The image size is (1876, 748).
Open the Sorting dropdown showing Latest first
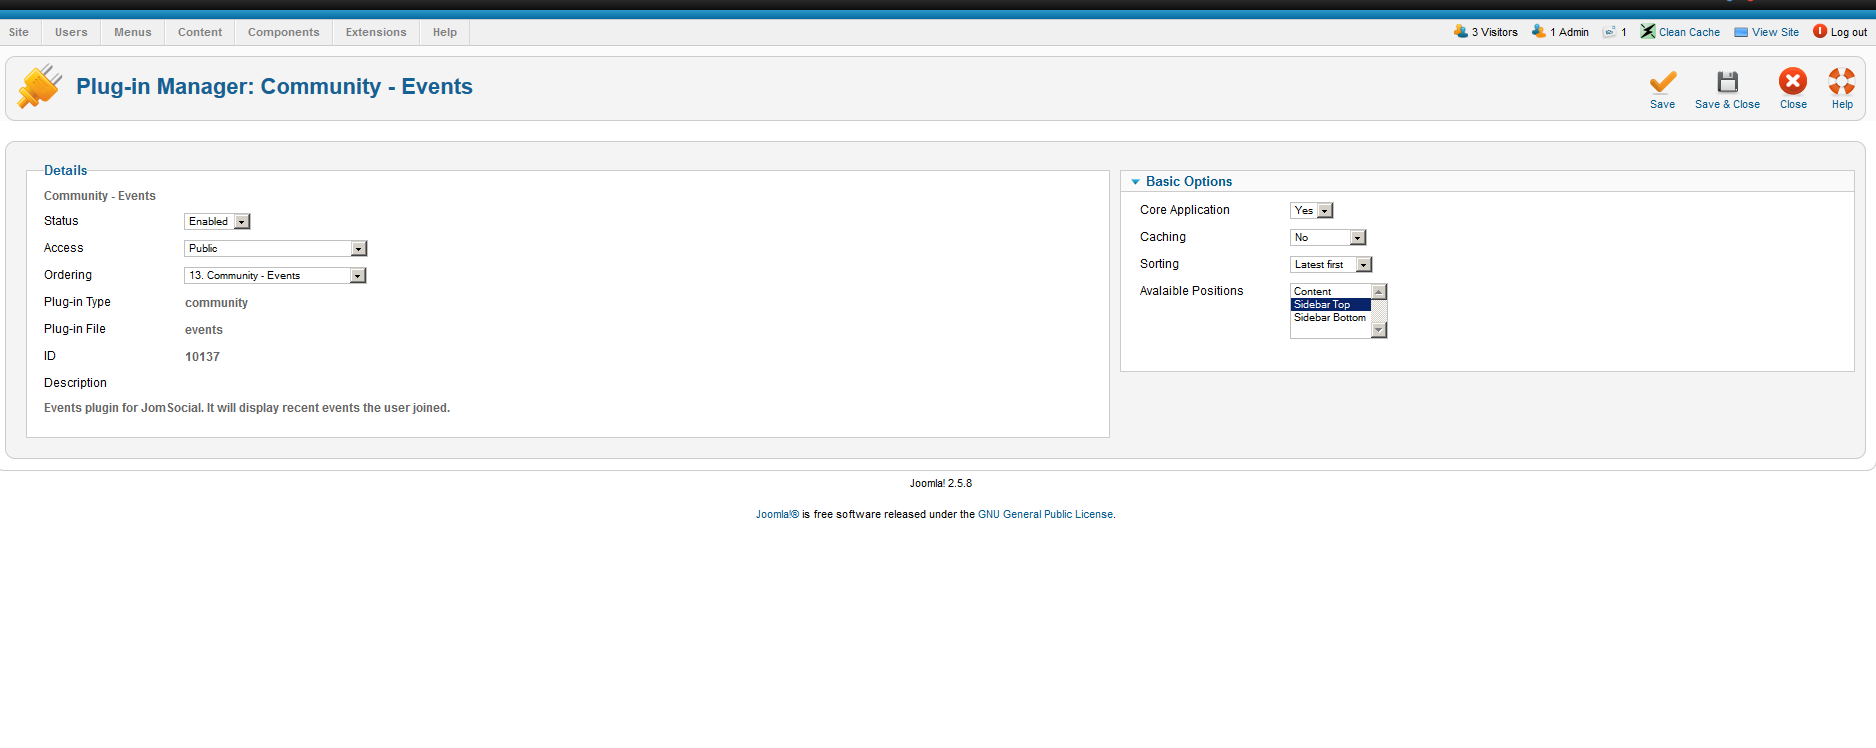click(1331, 264)
